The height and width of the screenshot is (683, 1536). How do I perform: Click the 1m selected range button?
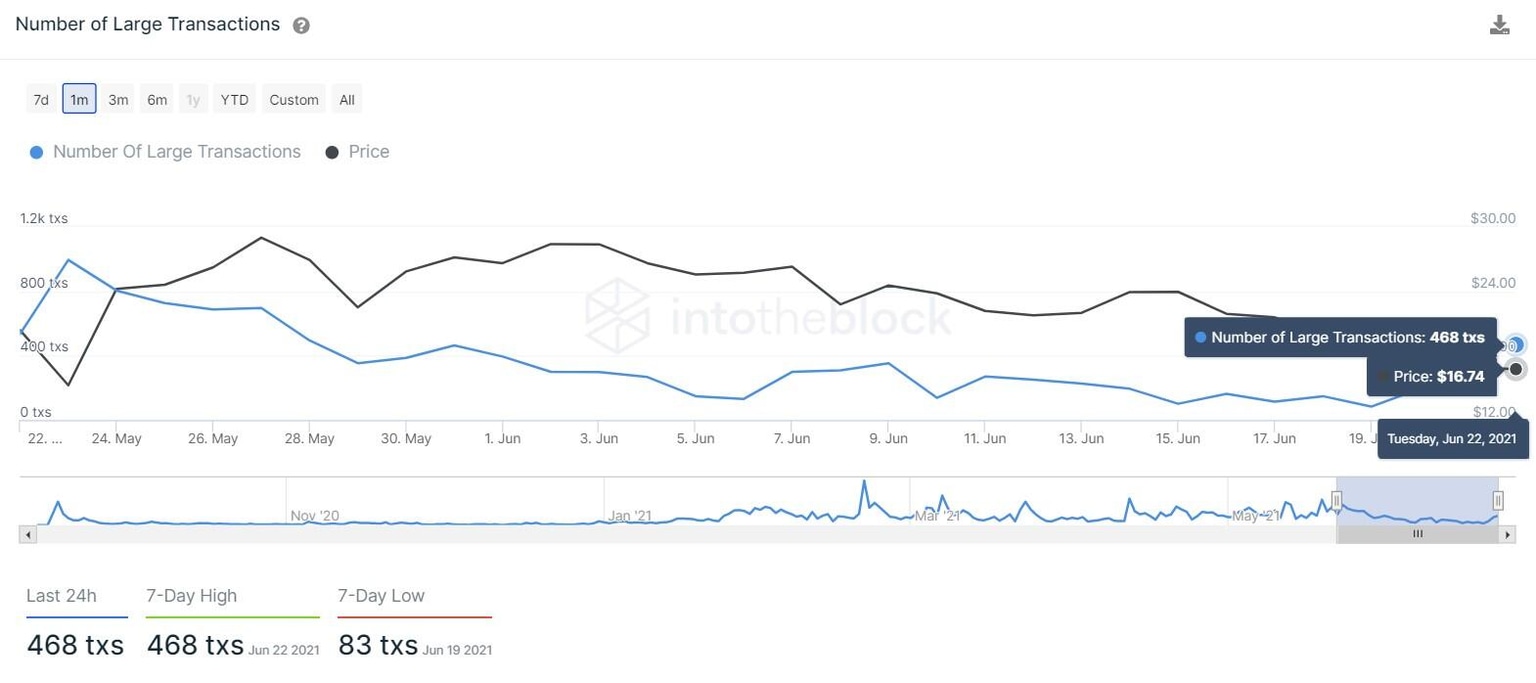pyautogui.click(x=79, y=99)
